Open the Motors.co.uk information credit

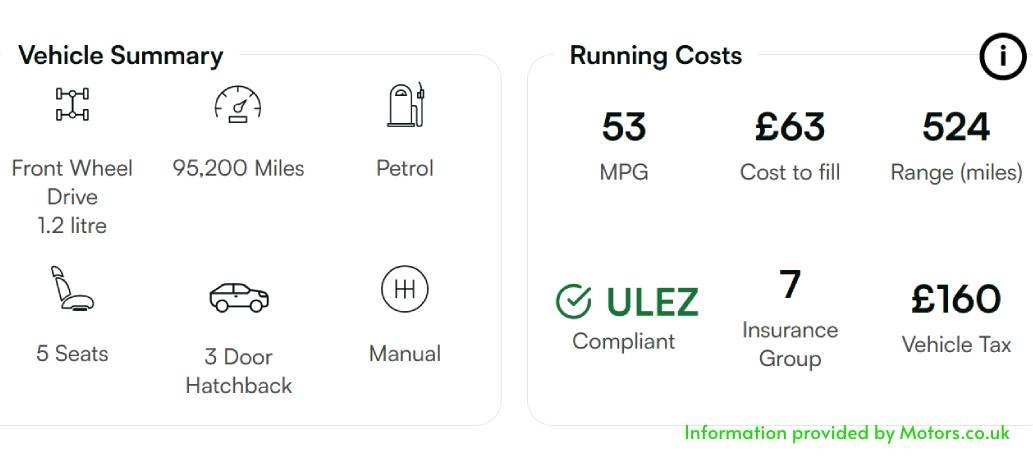847,433
